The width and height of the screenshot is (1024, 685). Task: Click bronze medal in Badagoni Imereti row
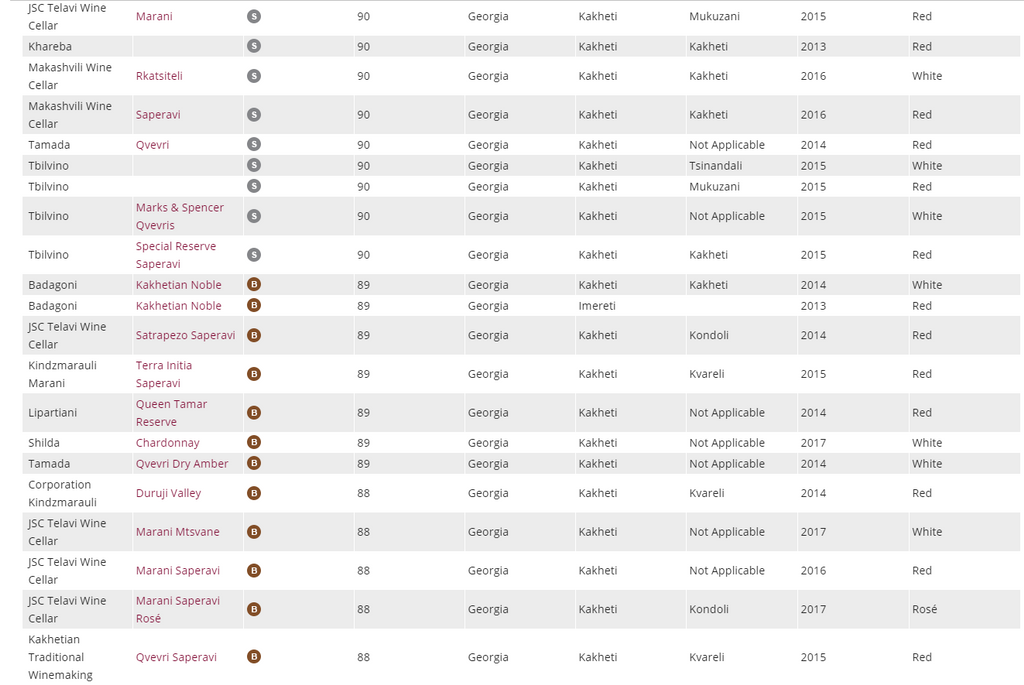254,306
